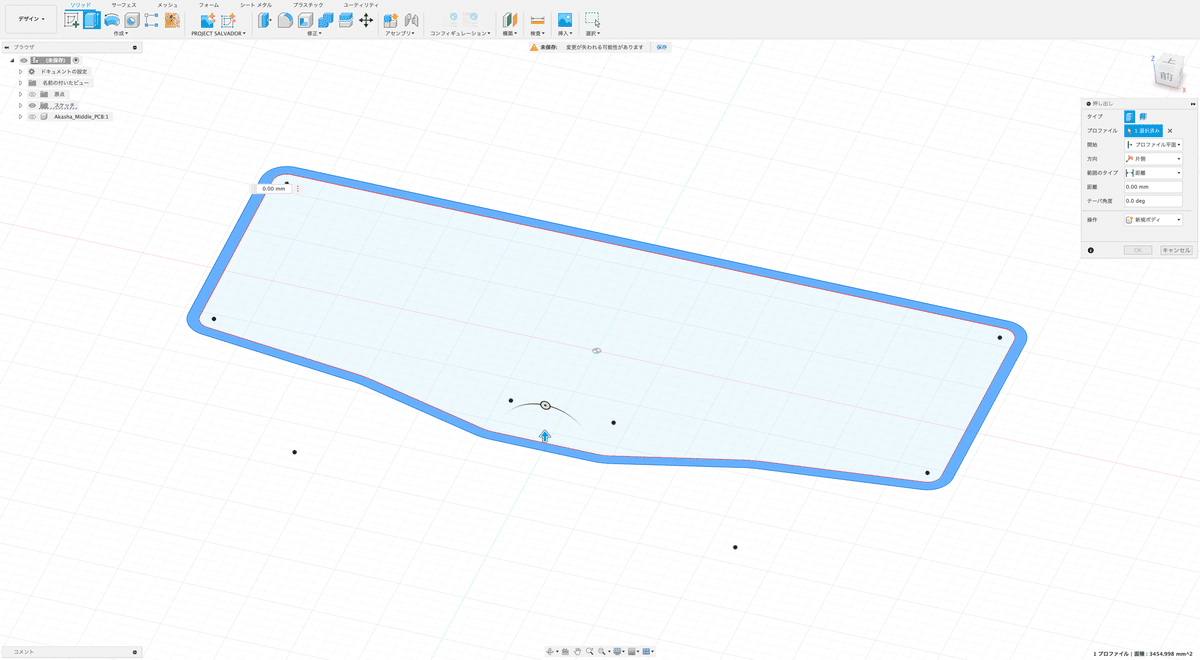The width and height of the screenshot is (1200, 660).
Task: Click the Pan hand icon in navigation bar
Action: (578, 651)
